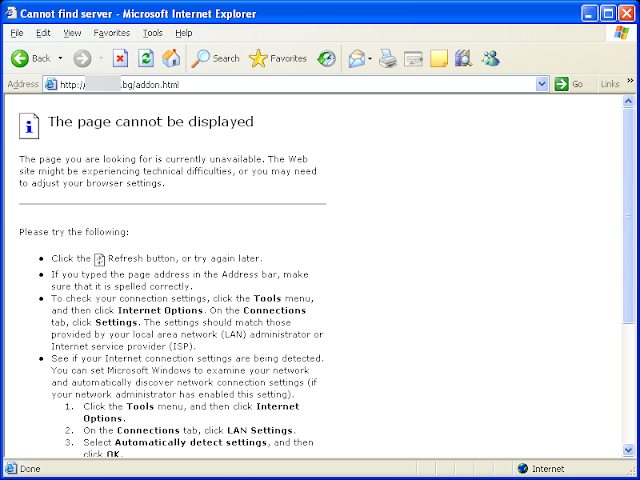Click the scrollbar up arrow
The image size is (640, 480).
(x=629, y=101)
